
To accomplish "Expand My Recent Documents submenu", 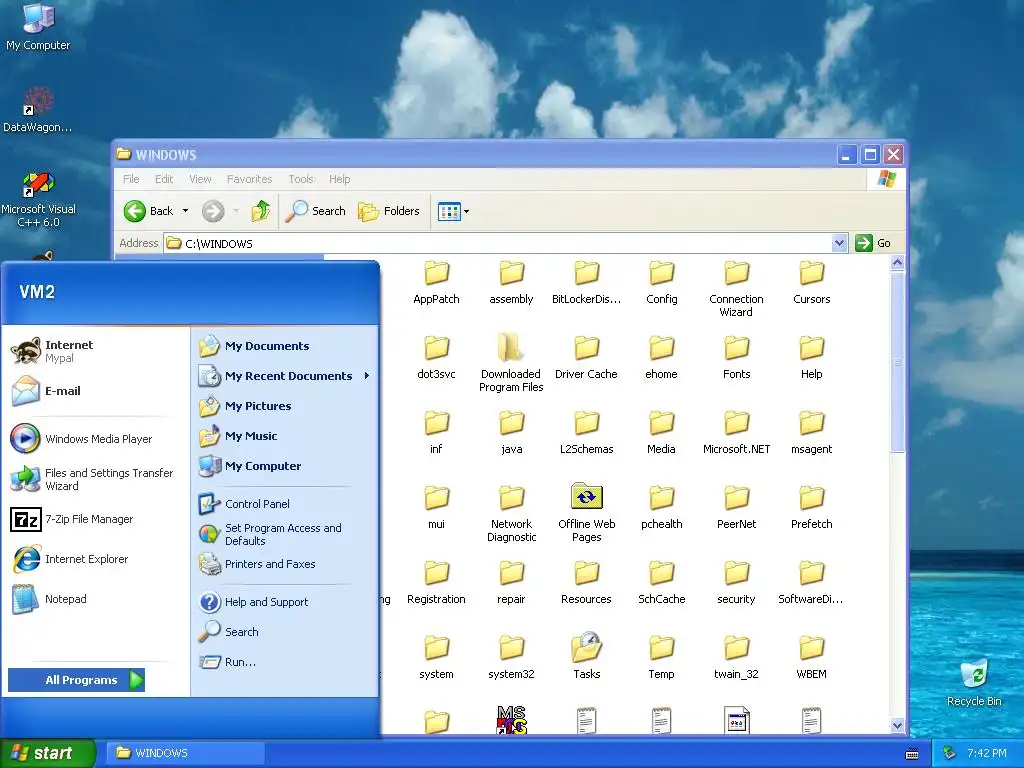I will coord(285,376).
